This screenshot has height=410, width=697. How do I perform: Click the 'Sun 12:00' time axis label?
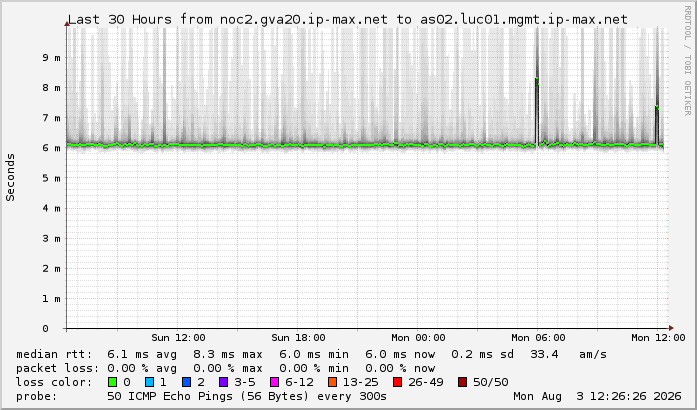tap(178, 338)
